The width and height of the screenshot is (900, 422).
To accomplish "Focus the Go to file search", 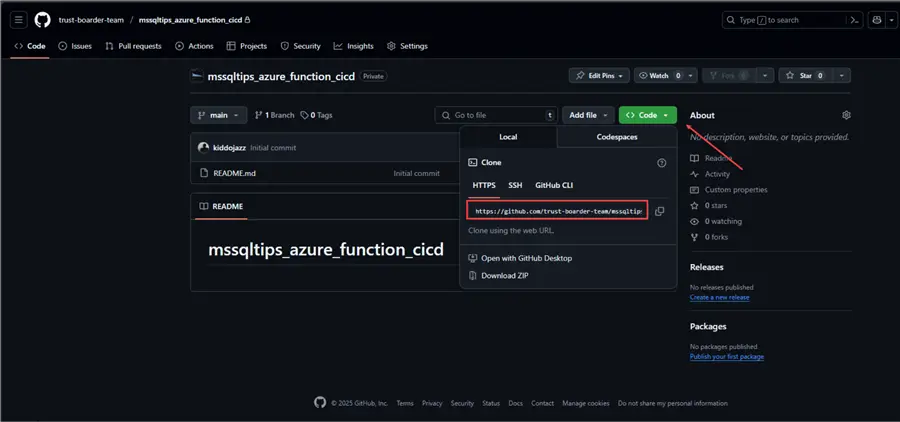I will 496,115.
